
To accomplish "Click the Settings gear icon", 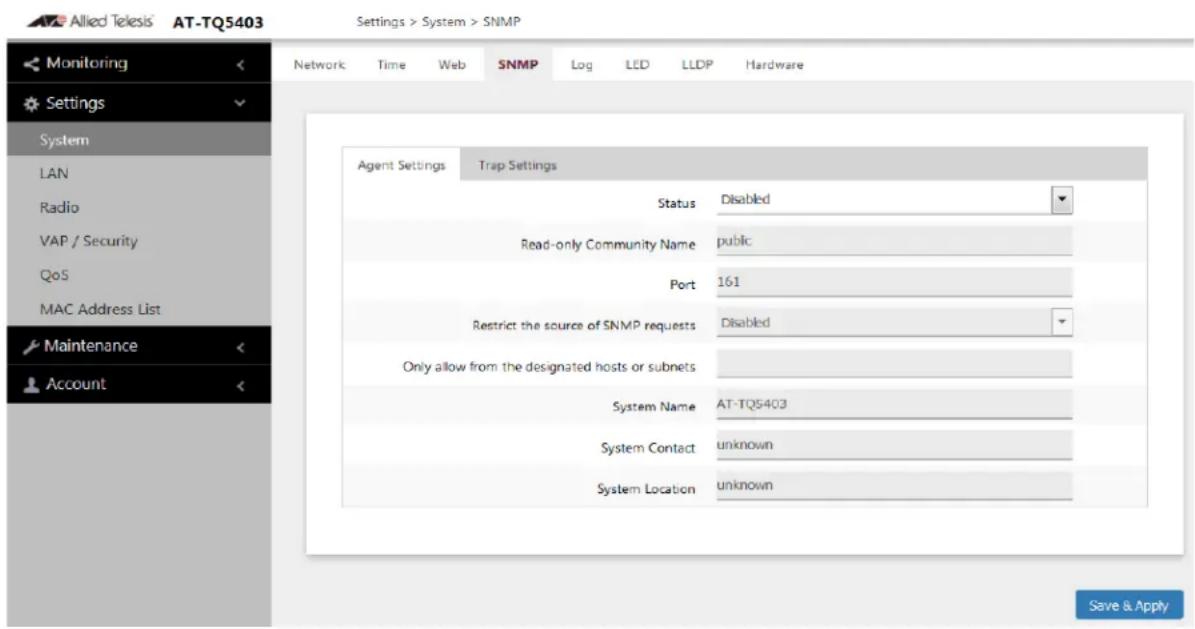I will tap(31, 104).
